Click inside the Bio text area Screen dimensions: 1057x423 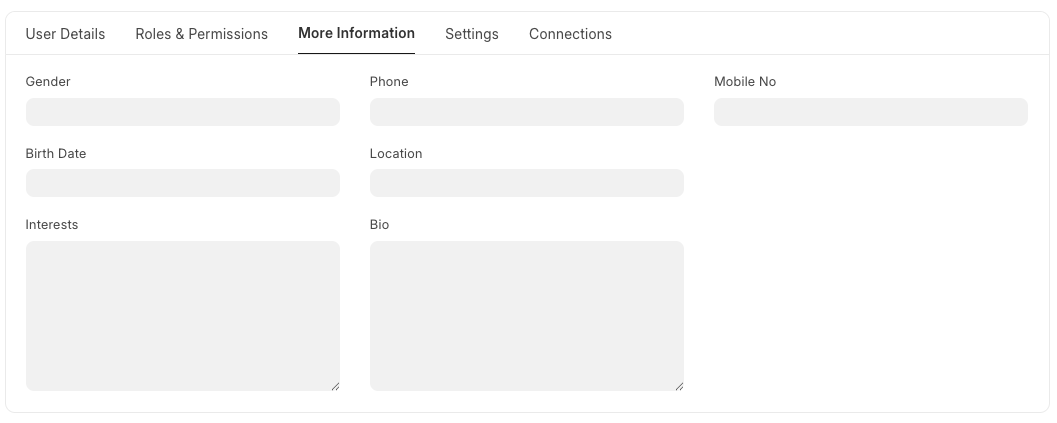click(x=526, y=315)
